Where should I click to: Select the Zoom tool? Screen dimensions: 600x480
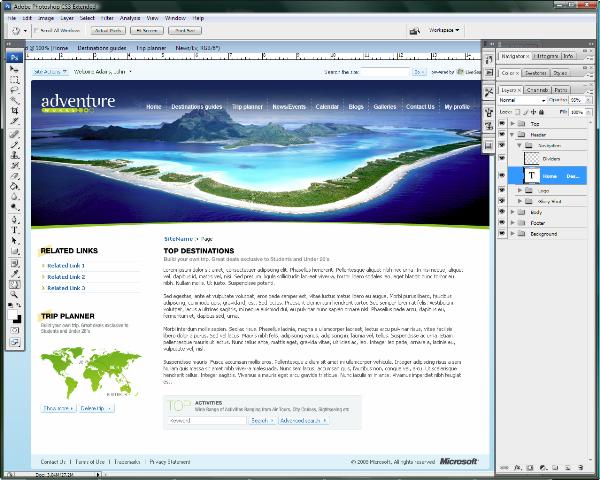click(x=14, y=295)
